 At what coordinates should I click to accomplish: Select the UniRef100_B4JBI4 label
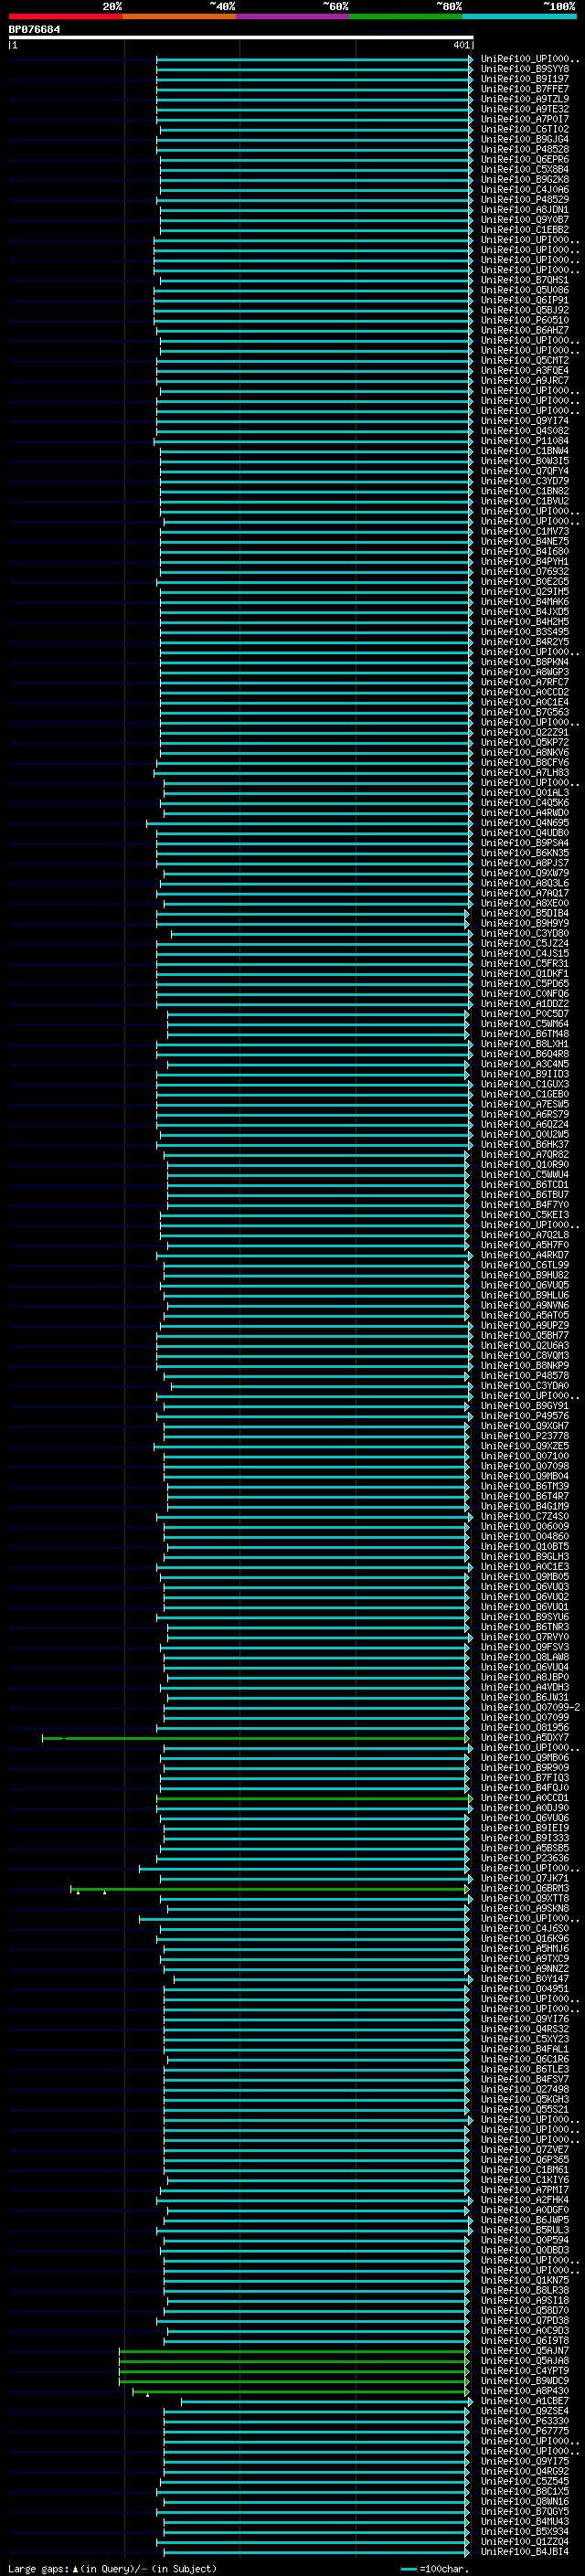pos(525,2552)
